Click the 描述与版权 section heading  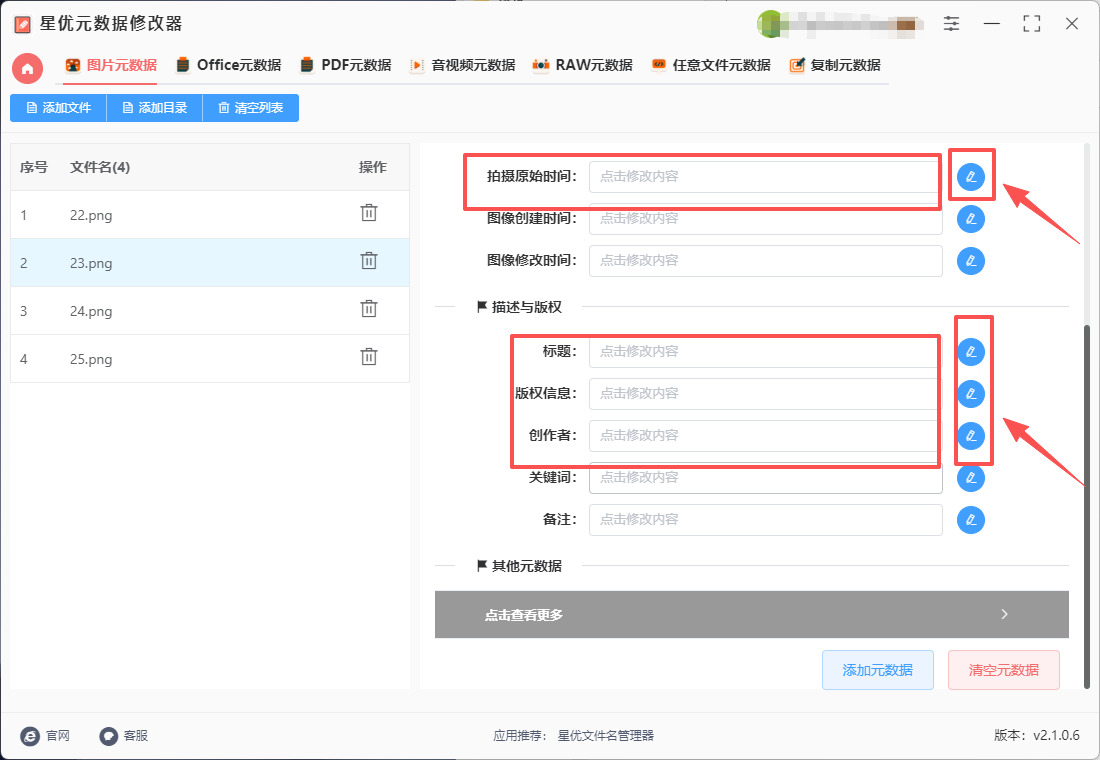(519, 307)
